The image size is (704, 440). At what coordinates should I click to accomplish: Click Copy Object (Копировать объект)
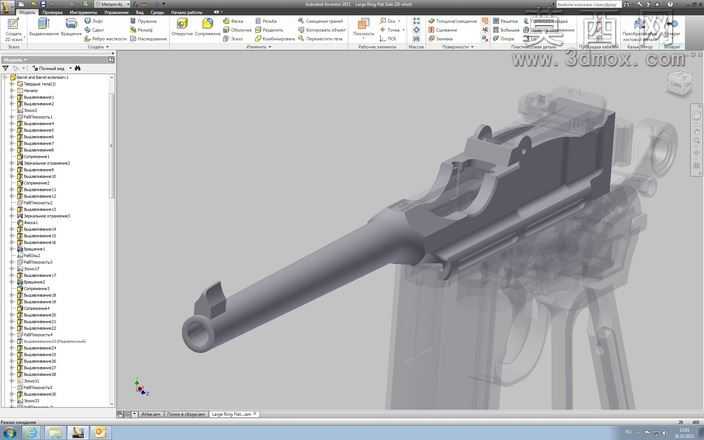(x=322, y=30)
